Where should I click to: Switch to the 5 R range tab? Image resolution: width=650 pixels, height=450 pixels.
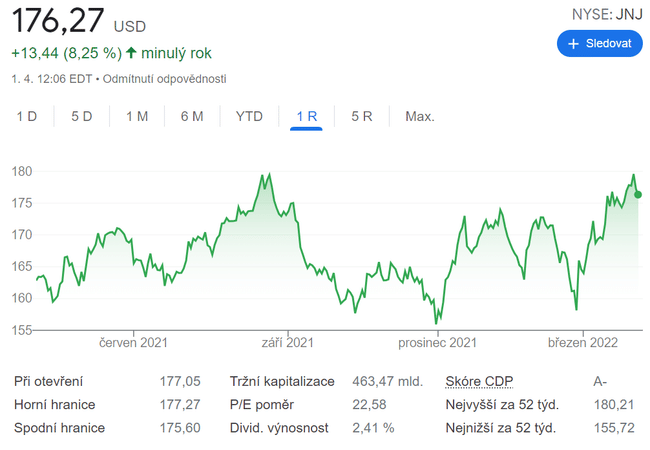click(362, 116)
